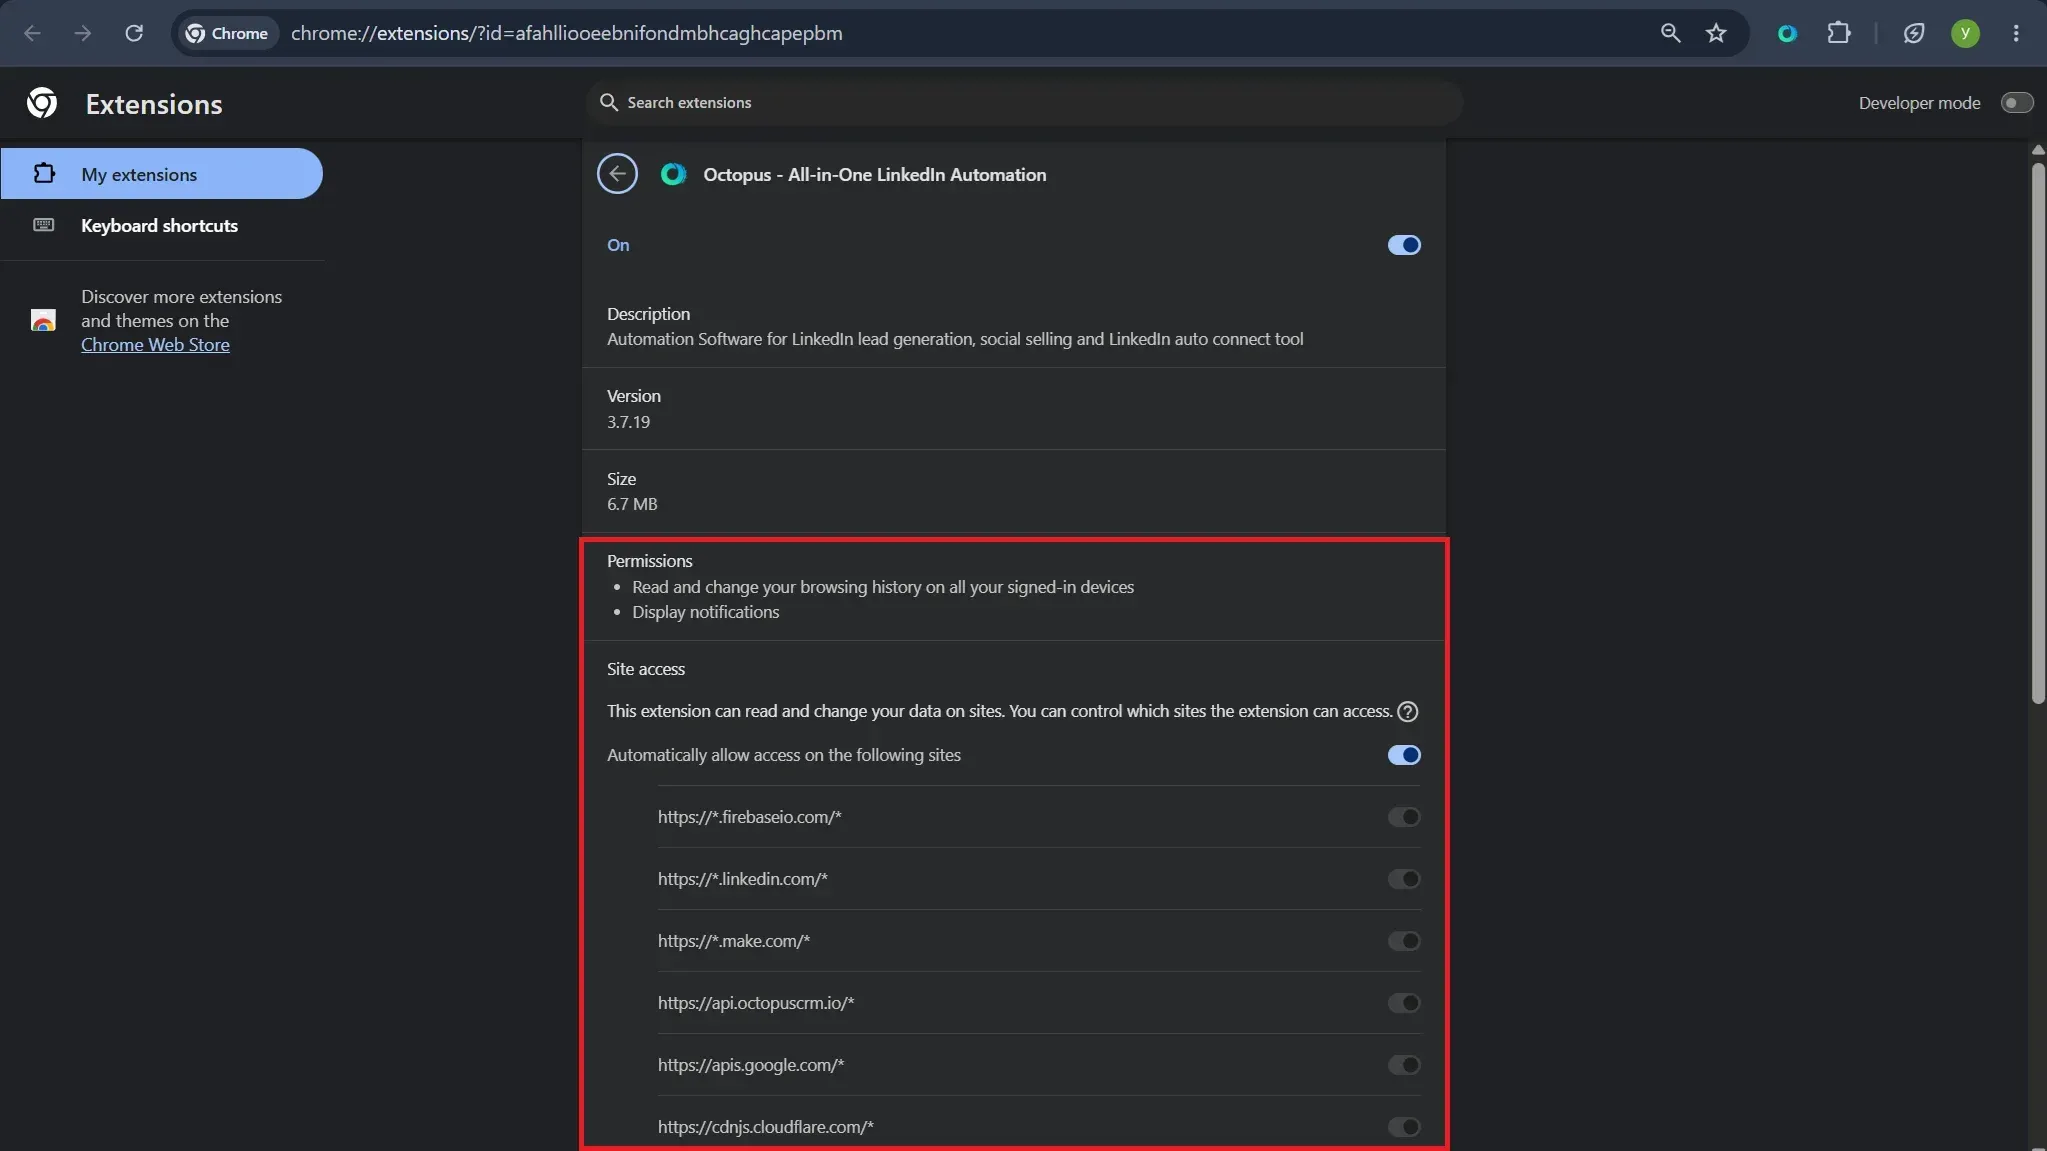
Task: Open Keyboard shortcuts in sidebar
Action: 161,226
